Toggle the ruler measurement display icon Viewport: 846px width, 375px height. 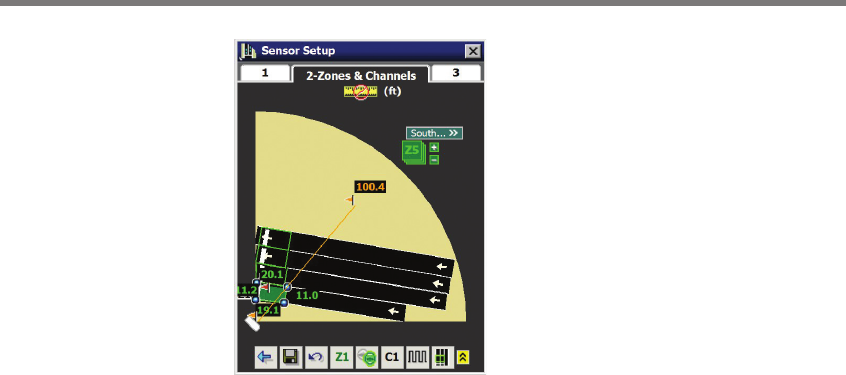(361, 92)
